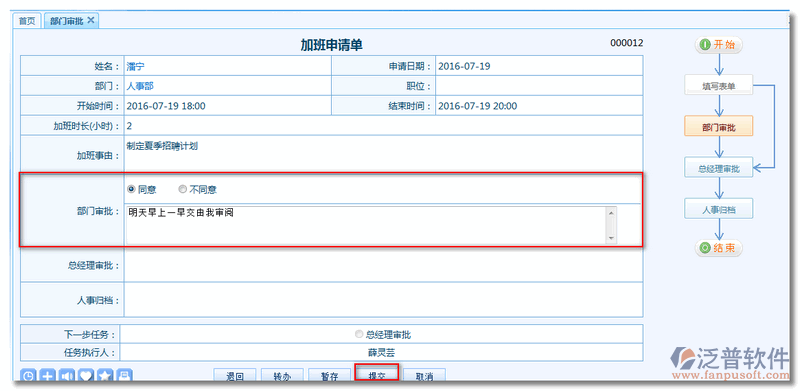This screenshot has width=800, height=391.
Task: Click the end time 2016-07-19 20:00
Action: coord(478,106)
